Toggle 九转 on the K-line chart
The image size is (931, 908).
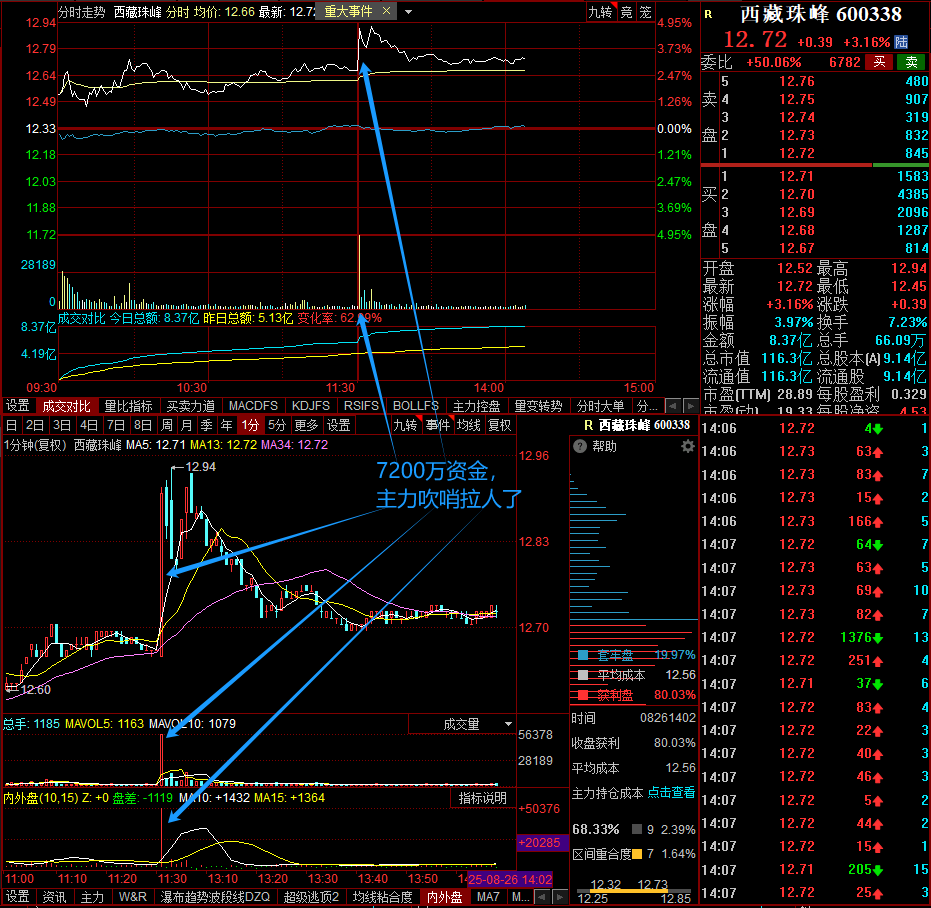(406, 425)
